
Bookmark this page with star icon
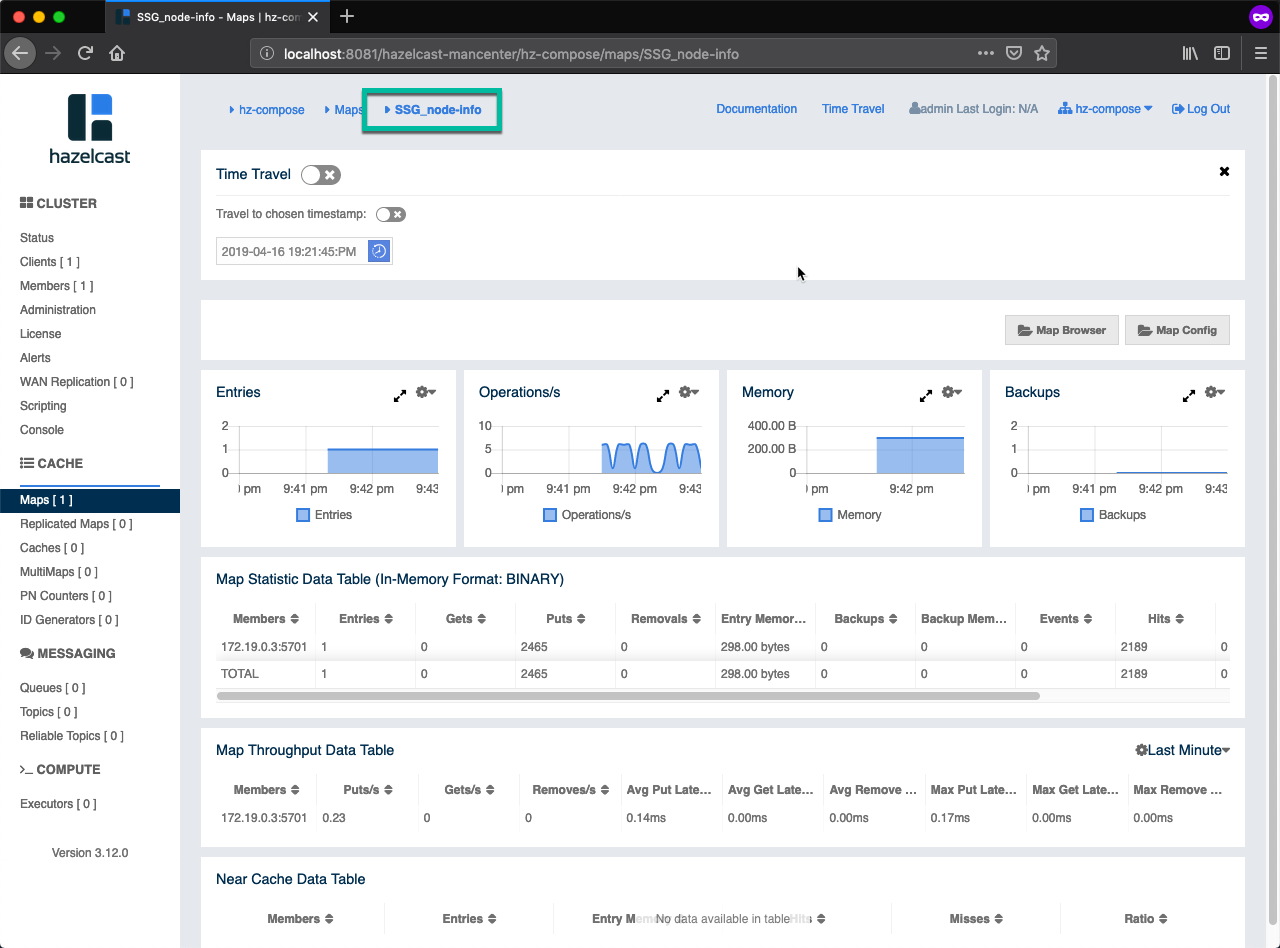point(1041,53)
